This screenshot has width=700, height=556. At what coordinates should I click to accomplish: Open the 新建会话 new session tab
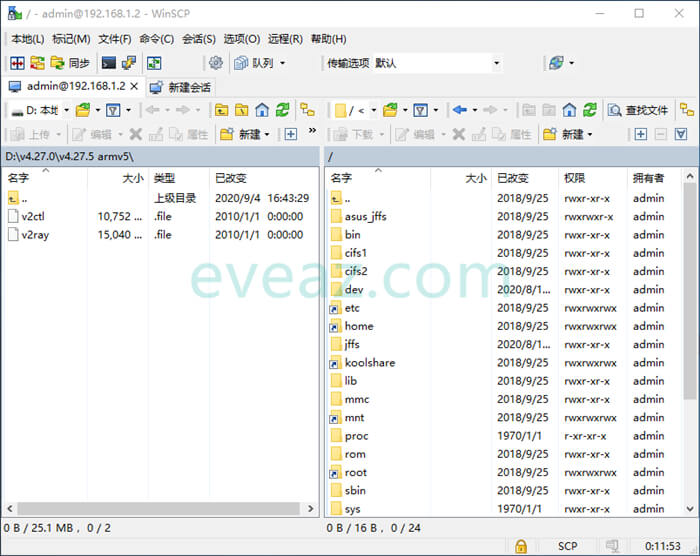pyautogui.click(x=180, y=88)
